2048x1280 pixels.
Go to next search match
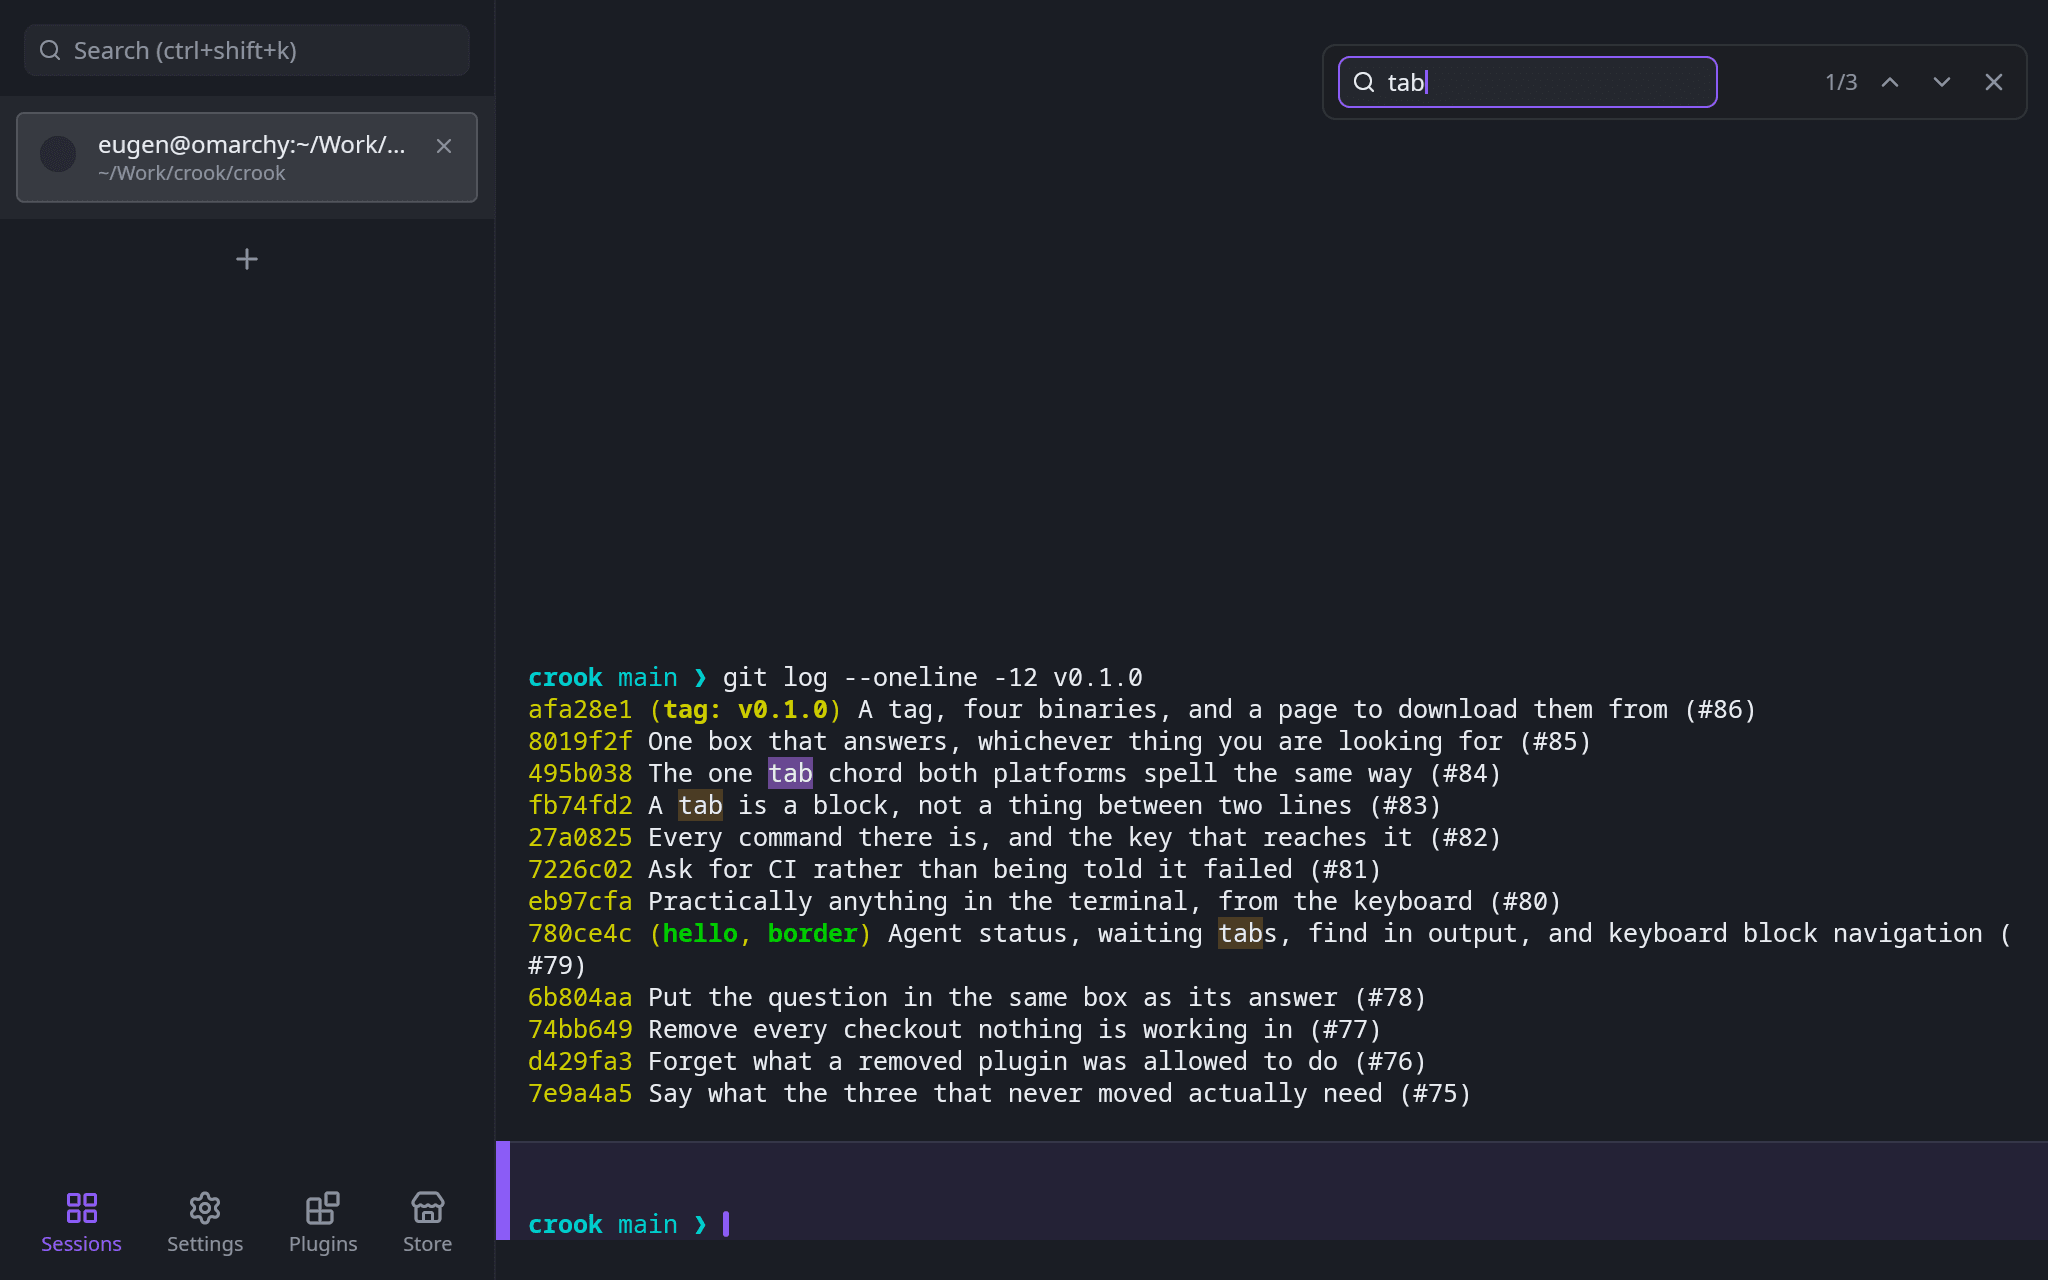(x=1942, y=82)
